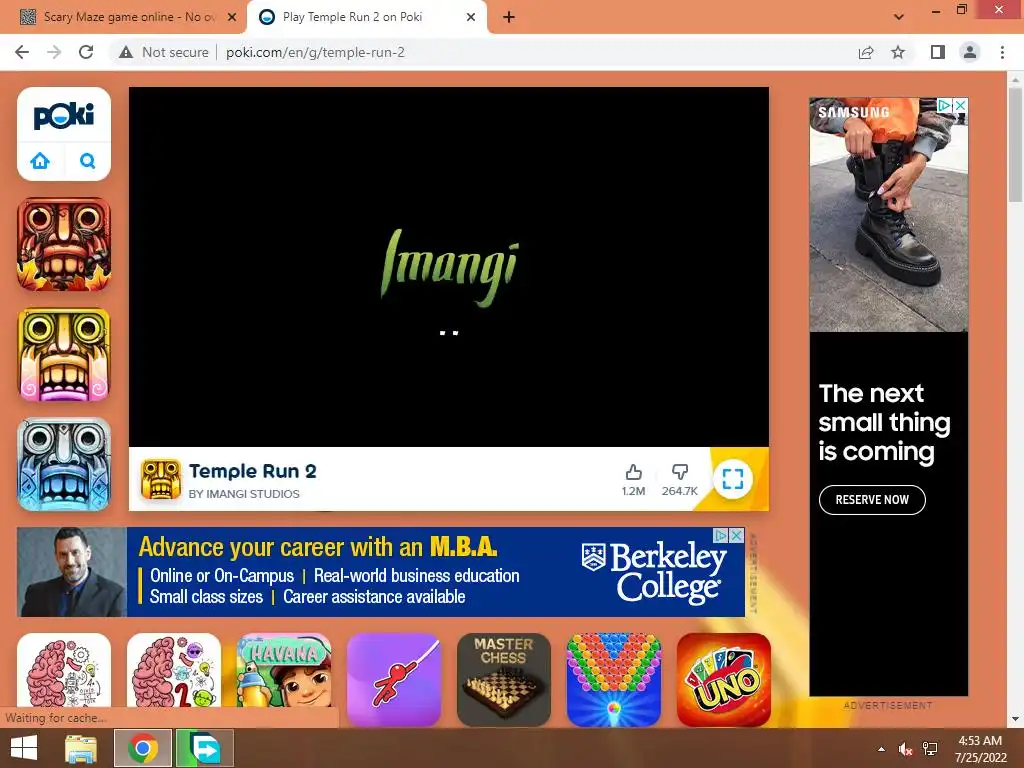
Task: Click the scroll down arrow of the page
Action: click(x=1016, y=719)
